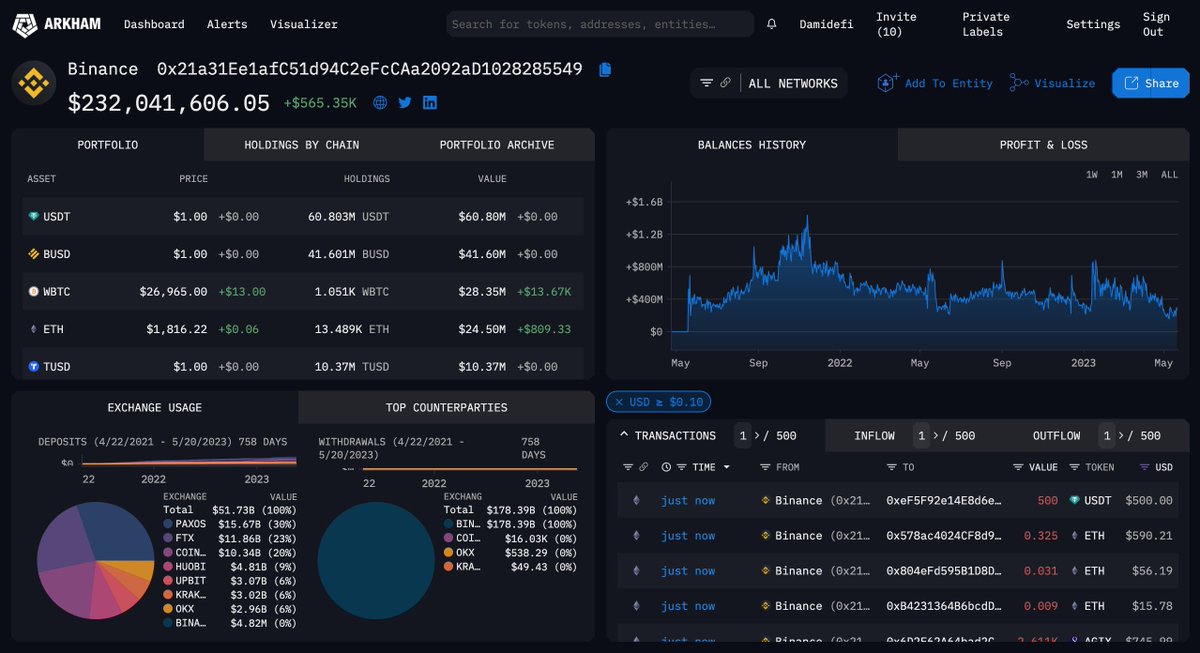This screenshot has width=1200, height=653.
Task: Open Settings in the header
Action: pyautogui.click(x=1093, y=24)
